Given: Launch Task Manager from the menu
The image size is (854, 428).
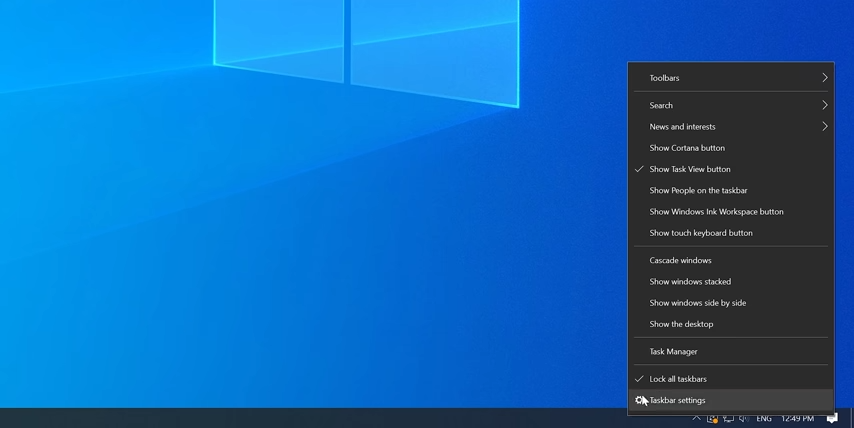Looking at the screenshot, I should click(731, 352).
